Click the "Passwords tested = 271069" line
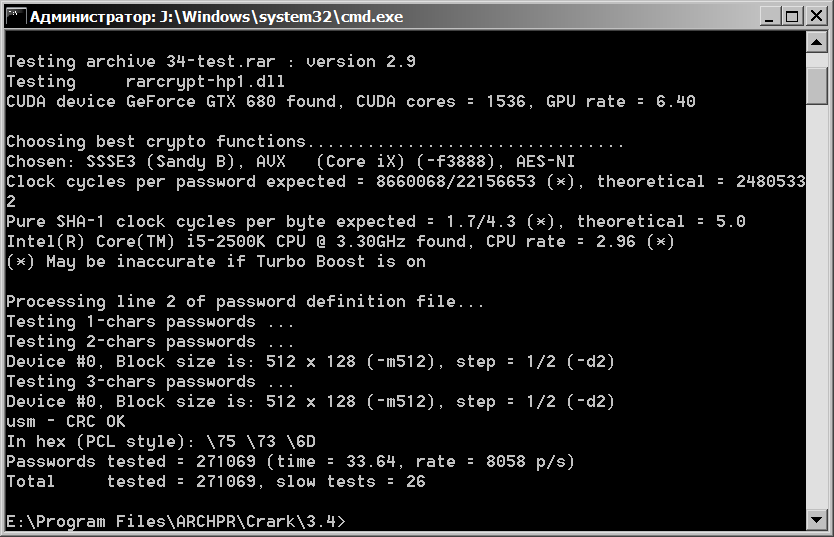 [290, 461]
